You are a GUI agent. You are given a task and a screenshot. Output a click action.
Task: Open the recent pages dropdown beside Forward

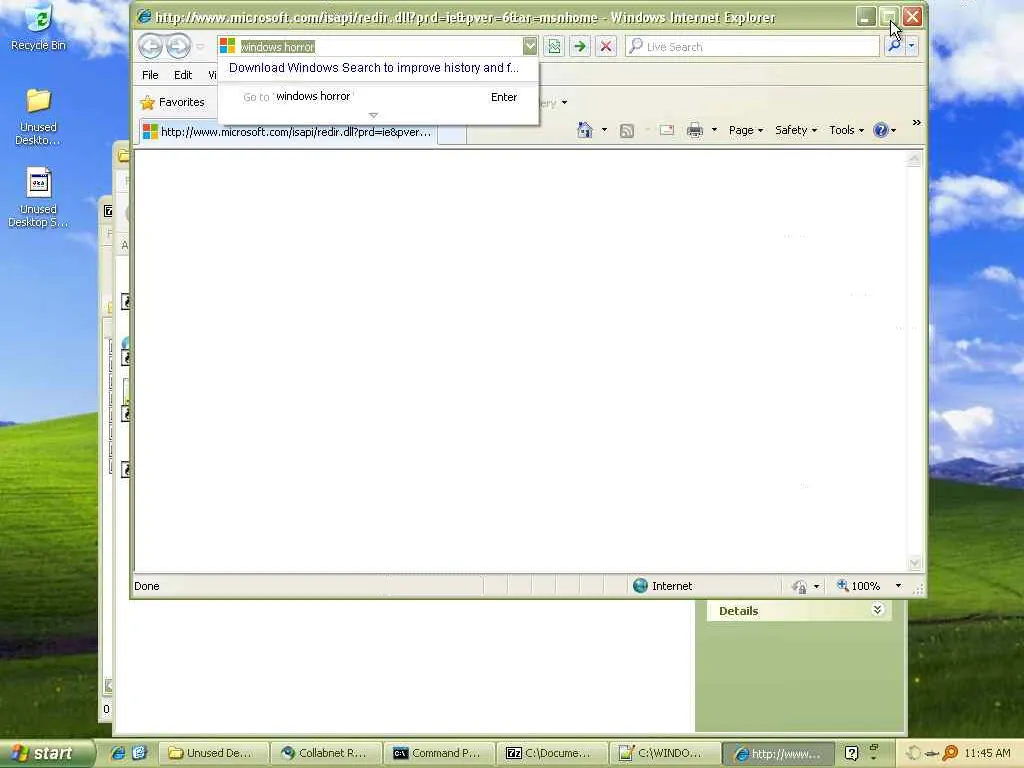click(x=200, y=47)
